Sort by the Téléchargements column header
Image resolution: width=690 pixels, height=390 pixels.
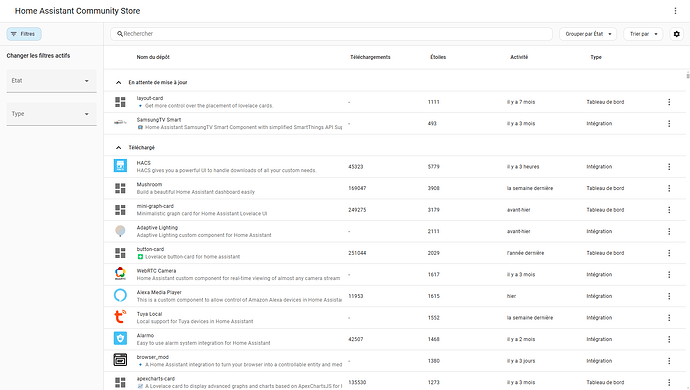click(x=370, y=57)
